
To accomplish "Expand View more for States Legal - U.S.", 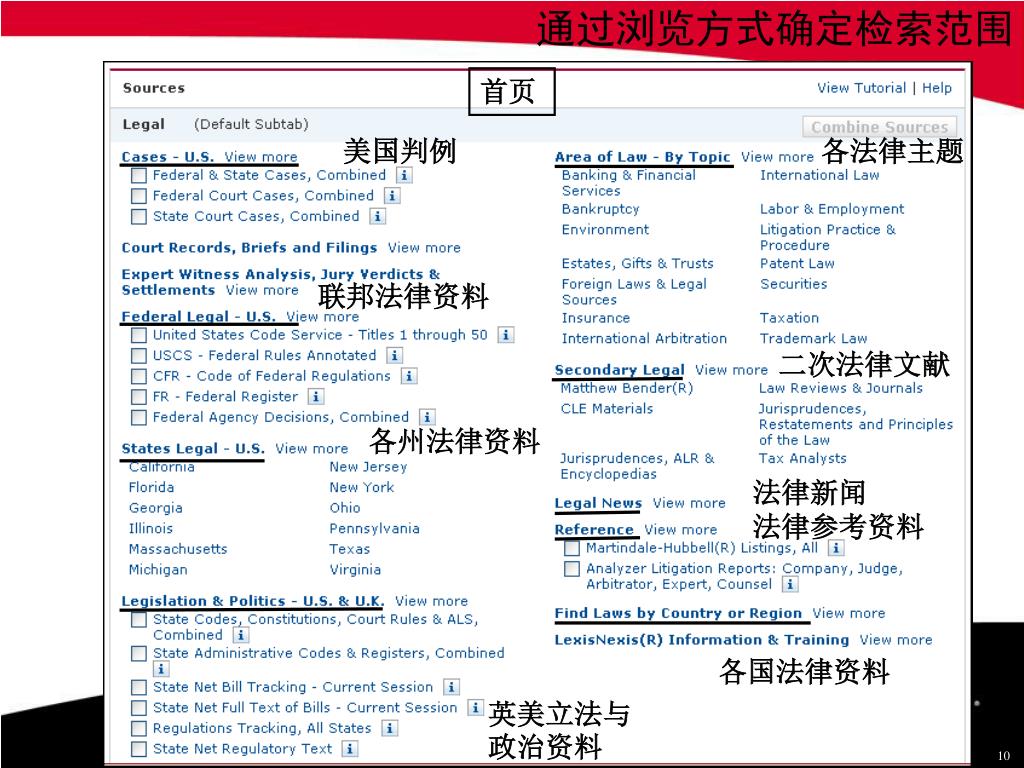I will pos(312,449).
